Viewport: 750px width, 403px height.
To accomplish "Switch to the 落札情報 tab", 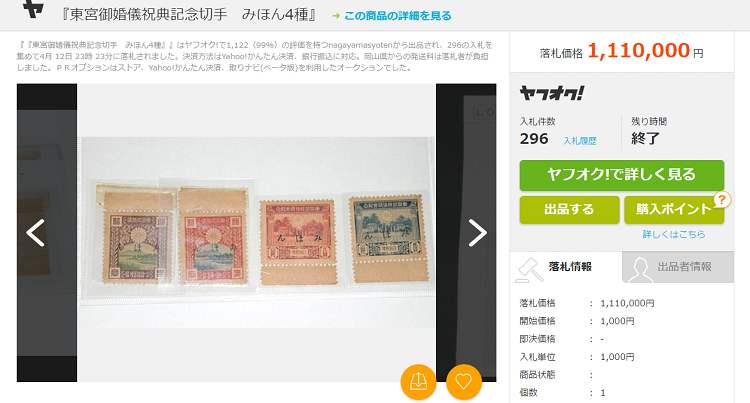I will tap(566, 267).
